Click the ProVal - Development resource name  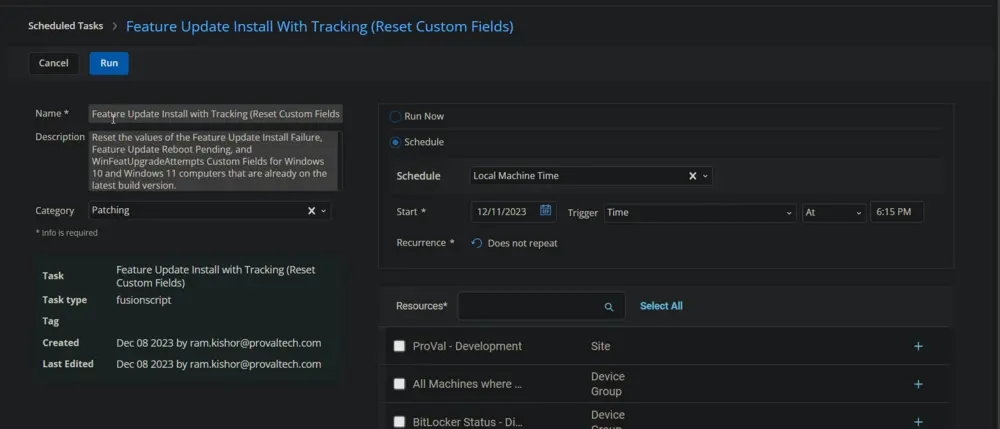(x=467, y=346)
